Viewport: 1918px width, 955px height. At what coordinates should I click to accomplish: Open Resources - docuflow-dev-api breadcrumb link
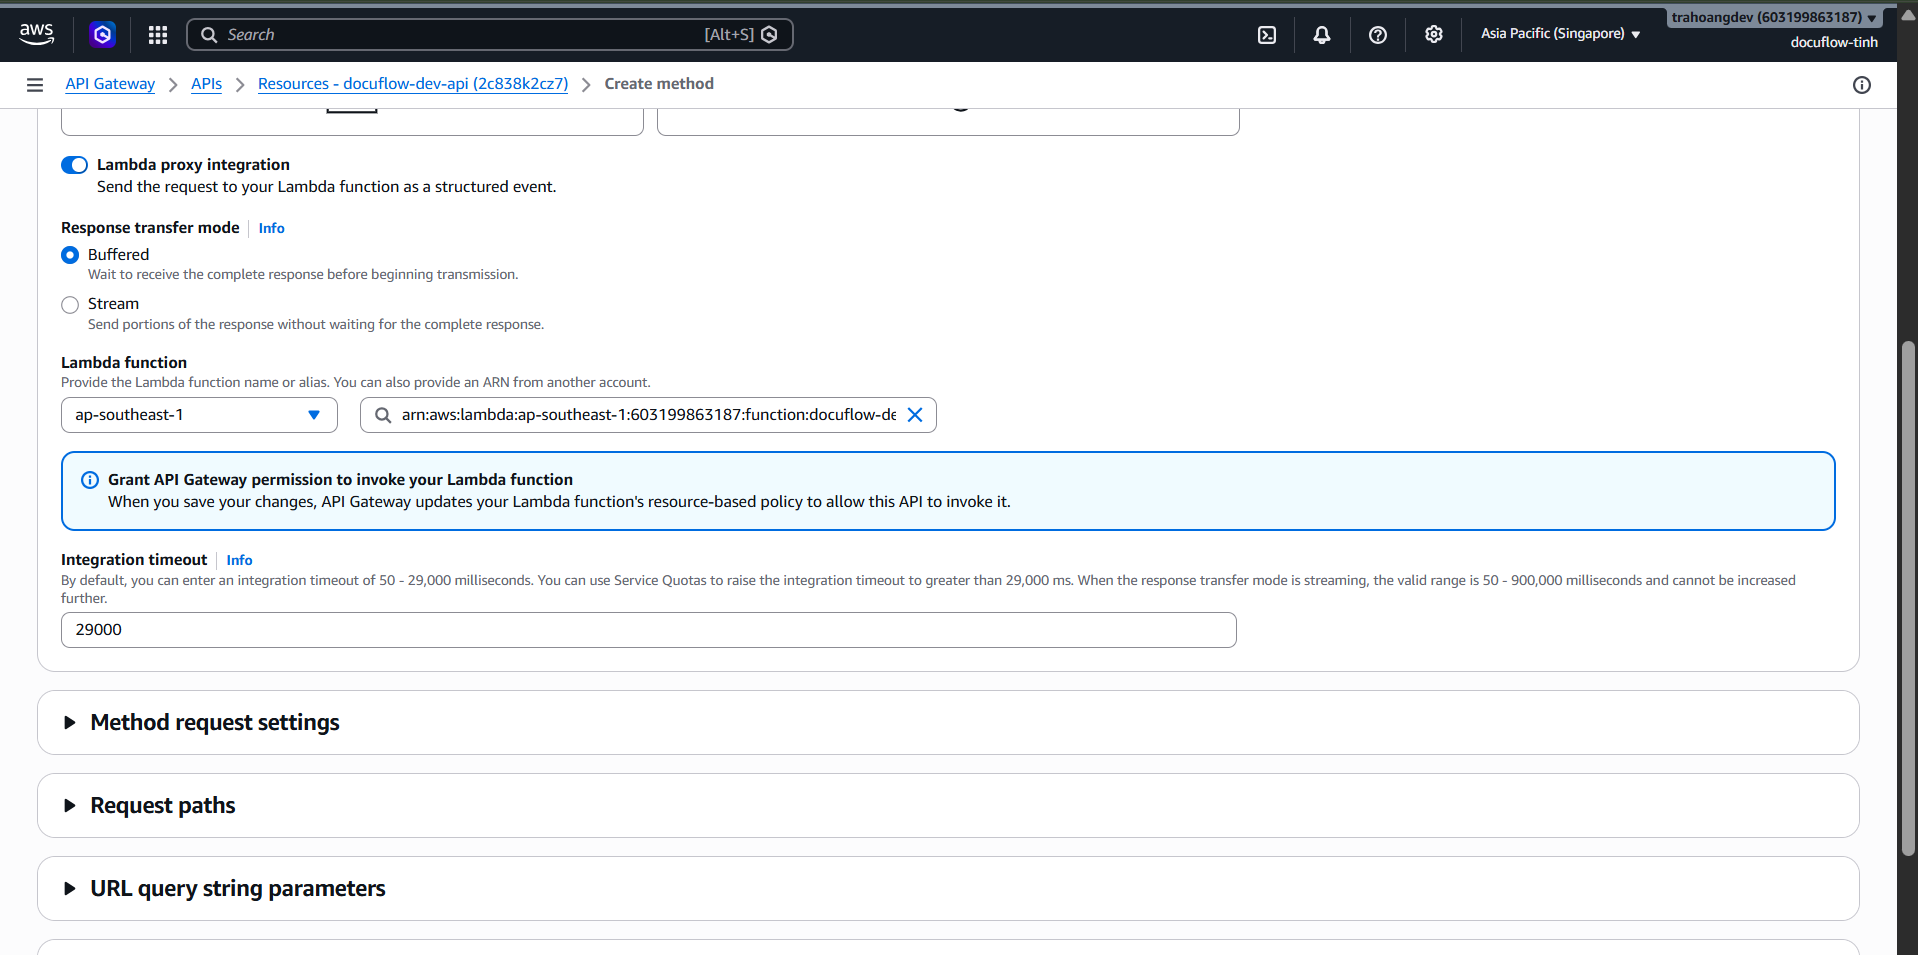[413, 84]
